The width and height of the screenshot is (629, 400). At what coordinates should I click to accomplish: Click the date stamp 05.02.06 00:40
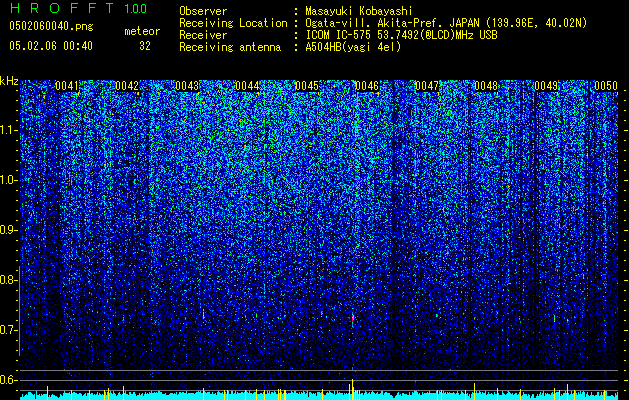(x=51, y=46)
